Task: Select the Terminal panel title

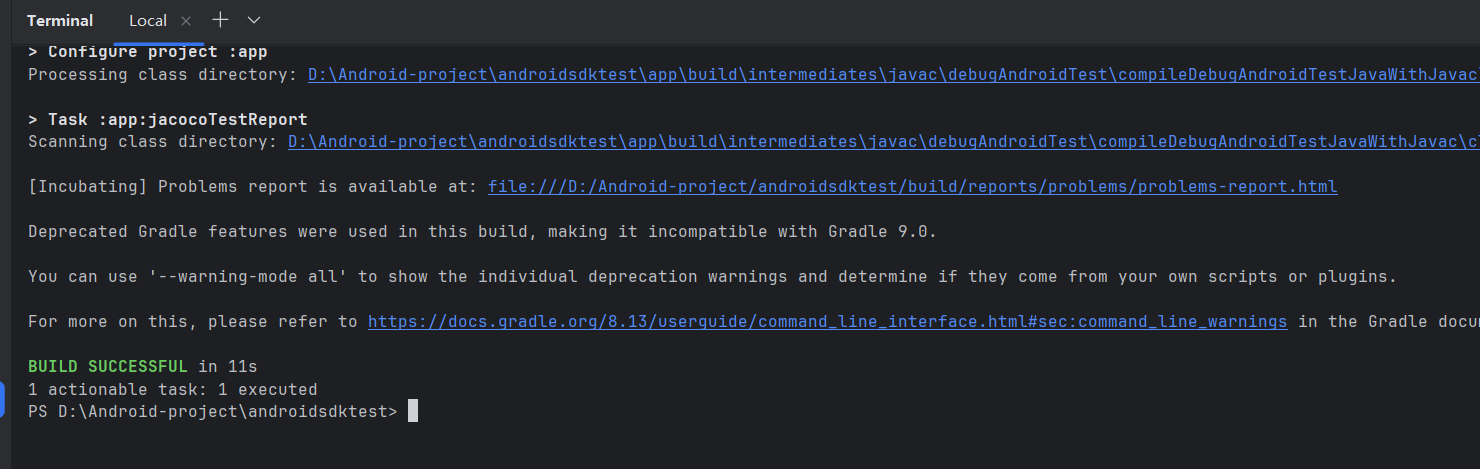Action: 60,21
